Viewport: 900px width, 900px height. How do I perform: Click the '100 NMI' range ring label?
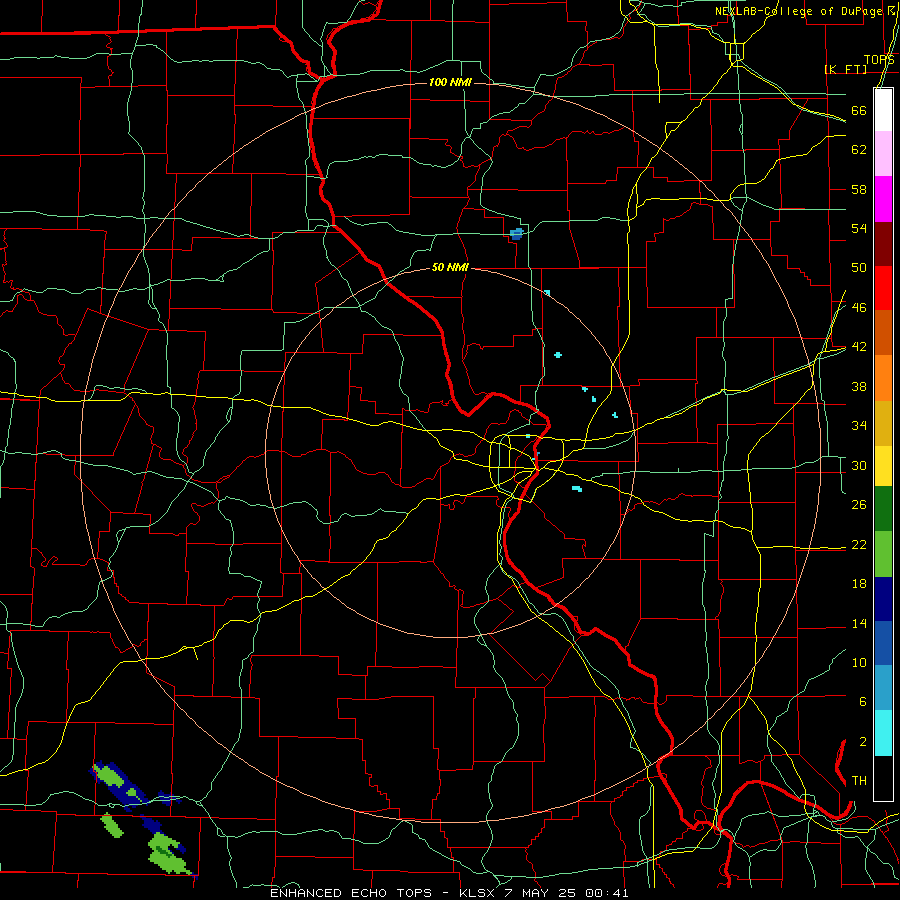click(x=450, y=83)
